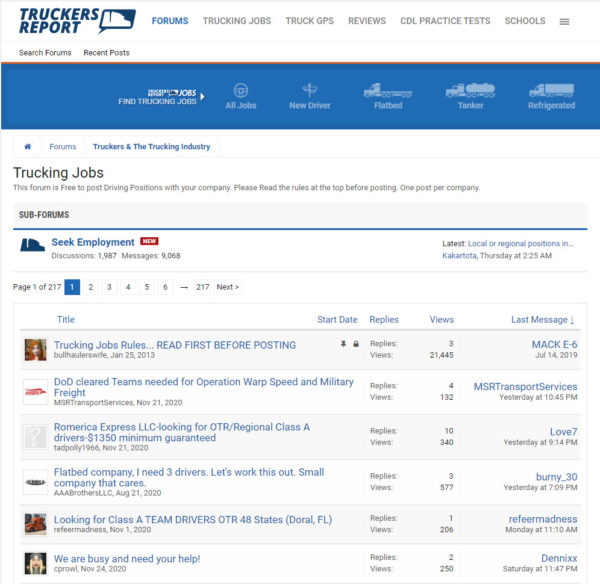Toggle Last Message sort direction
This screenshot has width=600, height=584.
pyautogui.click(x=542, y=320)
